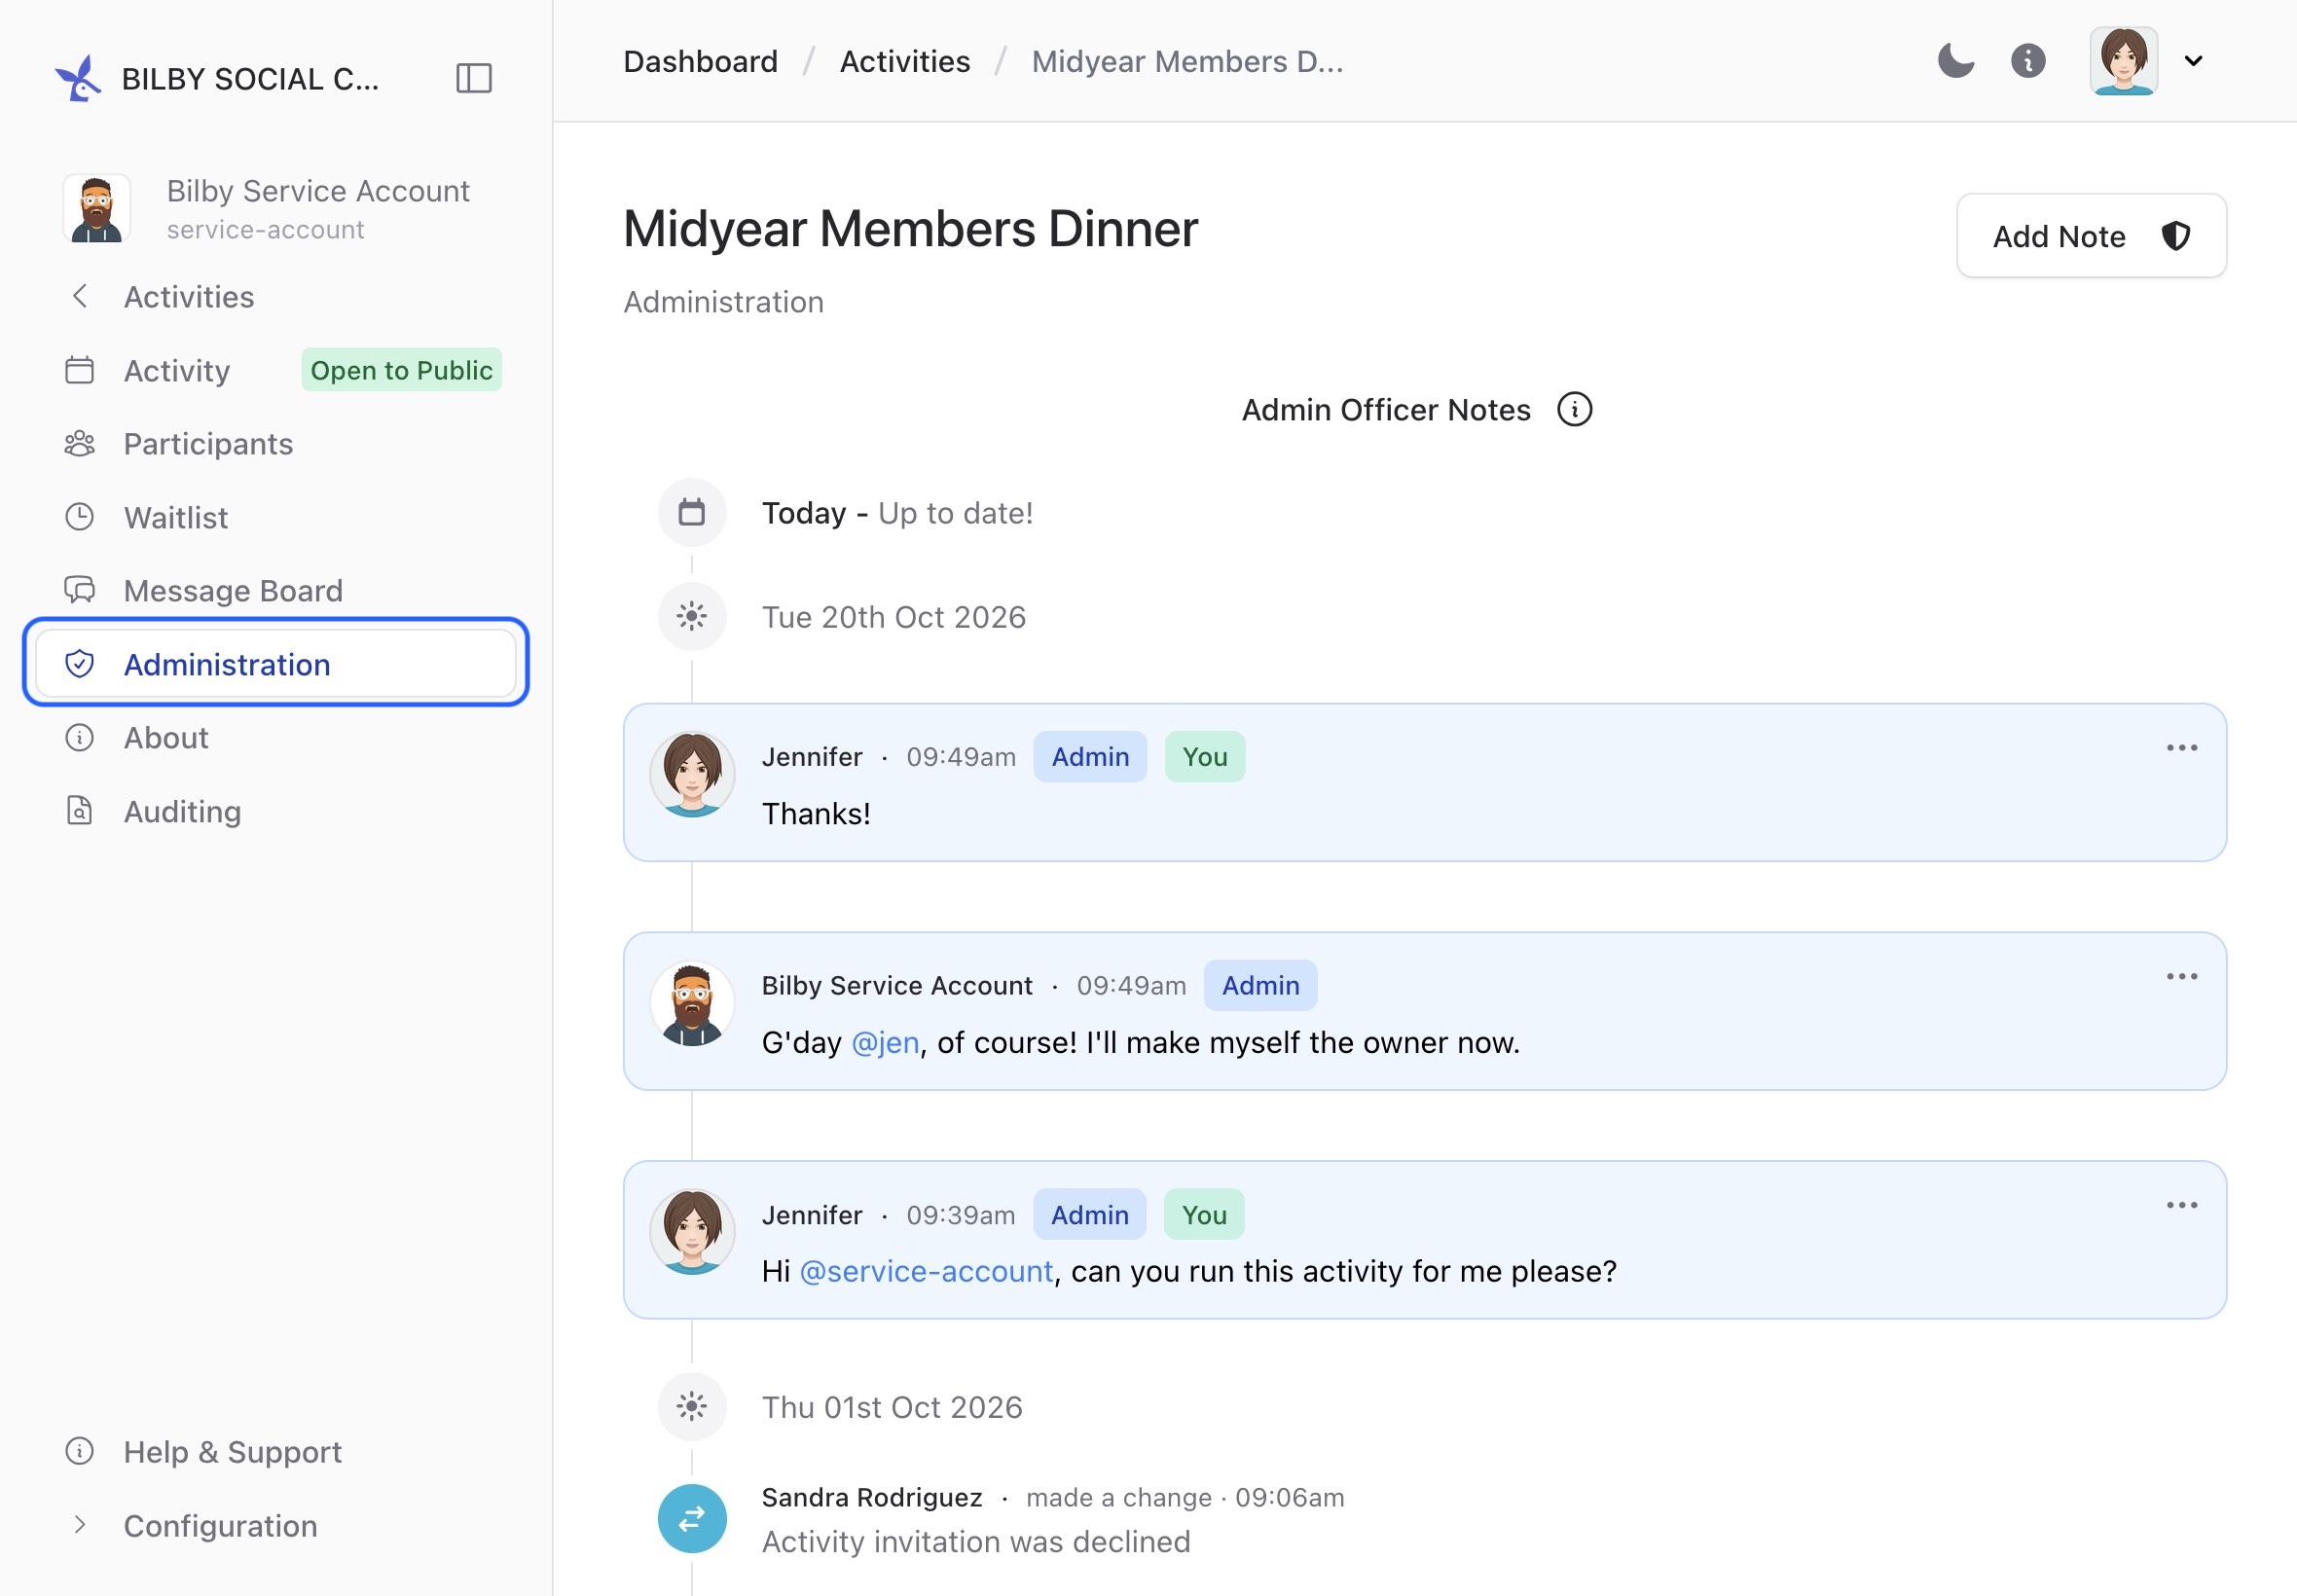Open the About info icon
Image resolution: width=2297 pixels, height=1596 pixels.
coord(79,738)
